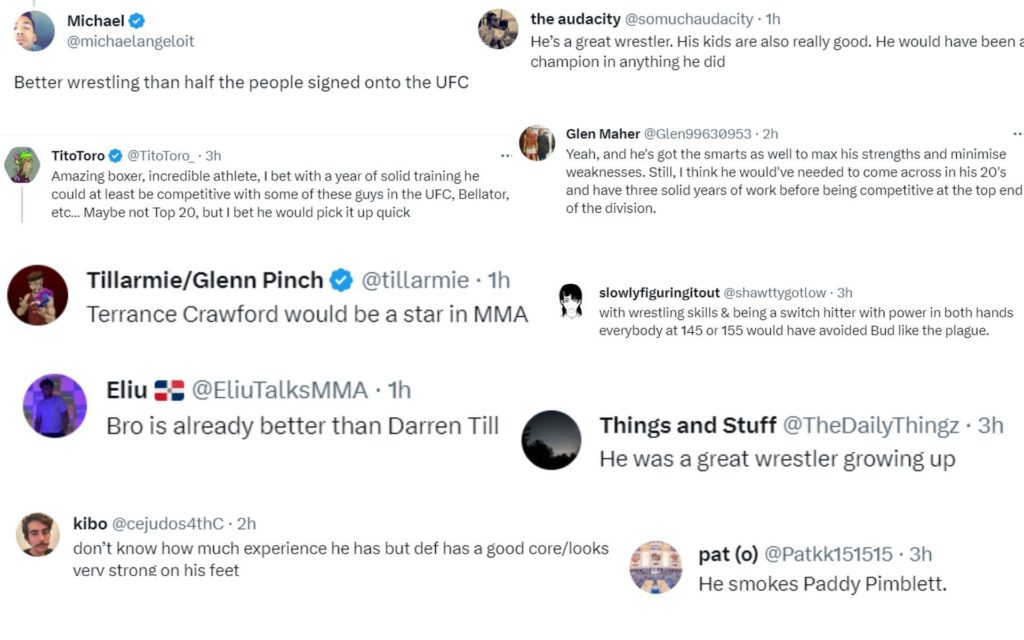Image resolution: width=1024 pixels, height=640 pixels.
Task: Click Michael's blue verified badge
Action: 137,21
